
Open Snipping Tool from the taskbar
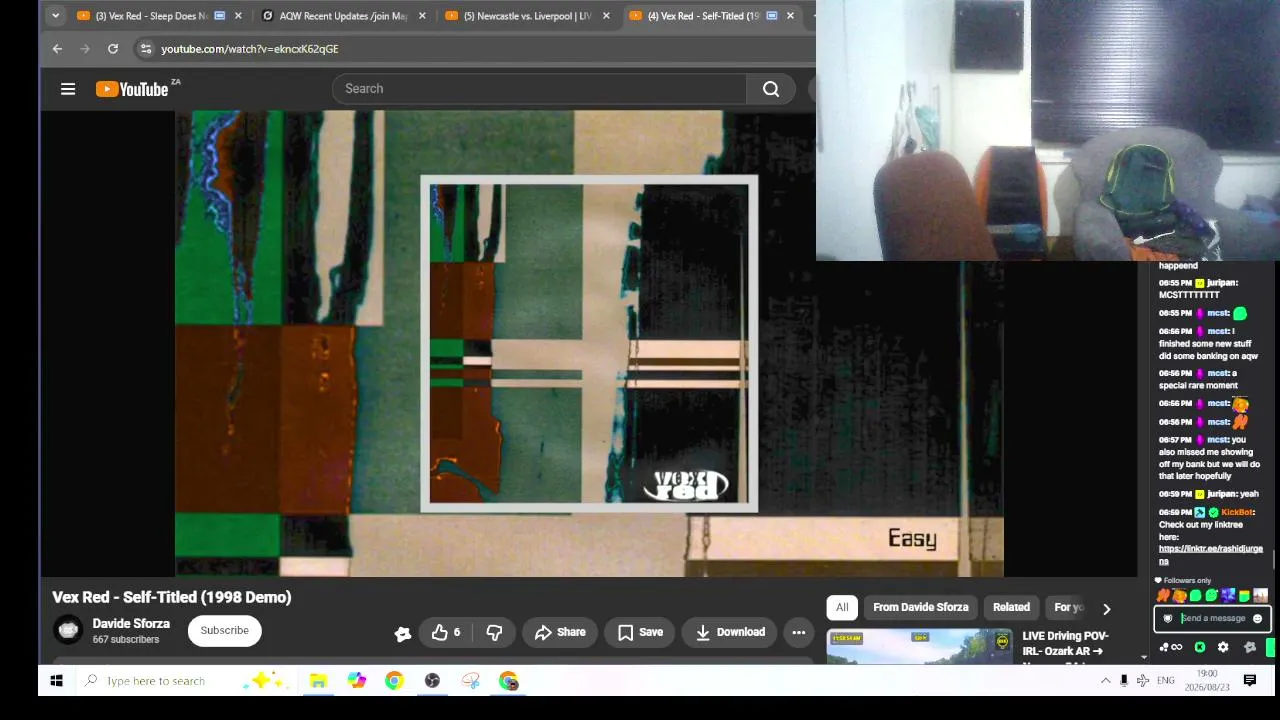pos(471,681)
